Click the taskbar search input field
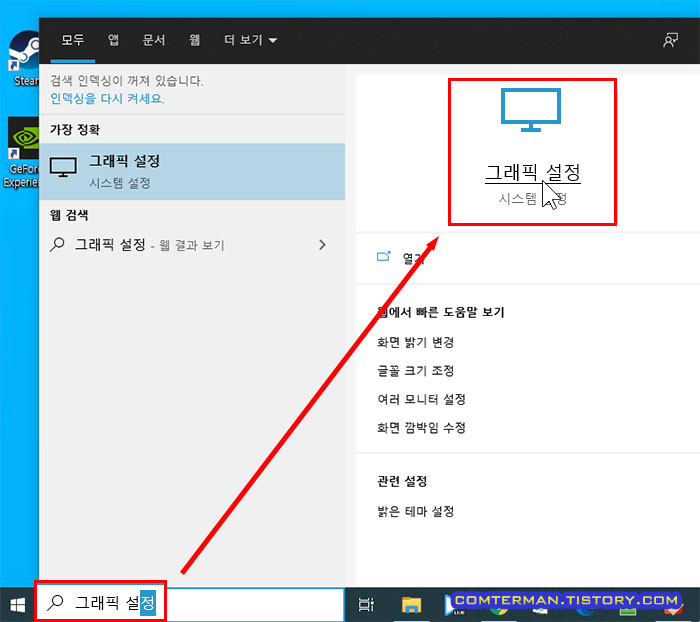This screenshot has width=700, height=622. (191, 604)
